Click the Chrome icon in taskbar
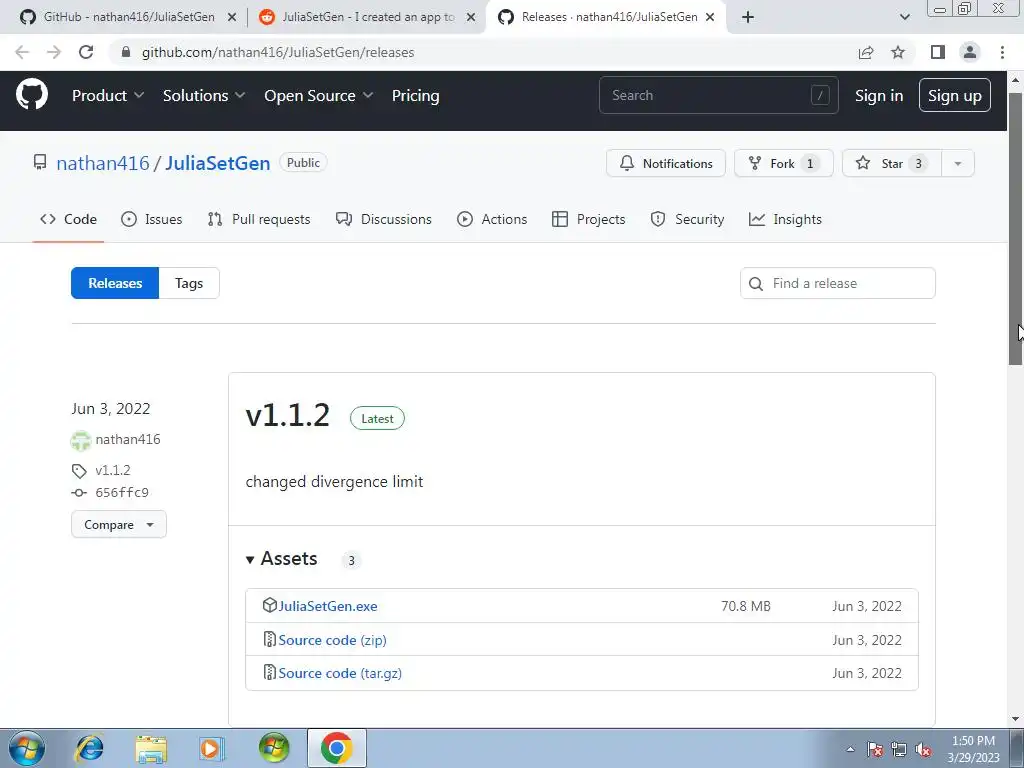The width and height of the screenshot is (1024, 768). click(336, 748)
